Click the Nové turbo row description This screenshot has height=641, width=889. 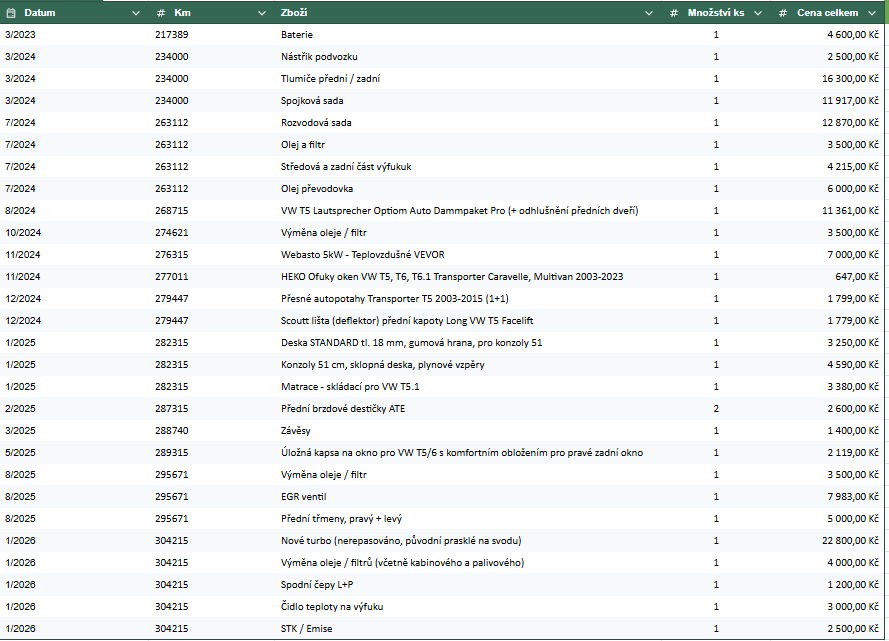(401, 541)
